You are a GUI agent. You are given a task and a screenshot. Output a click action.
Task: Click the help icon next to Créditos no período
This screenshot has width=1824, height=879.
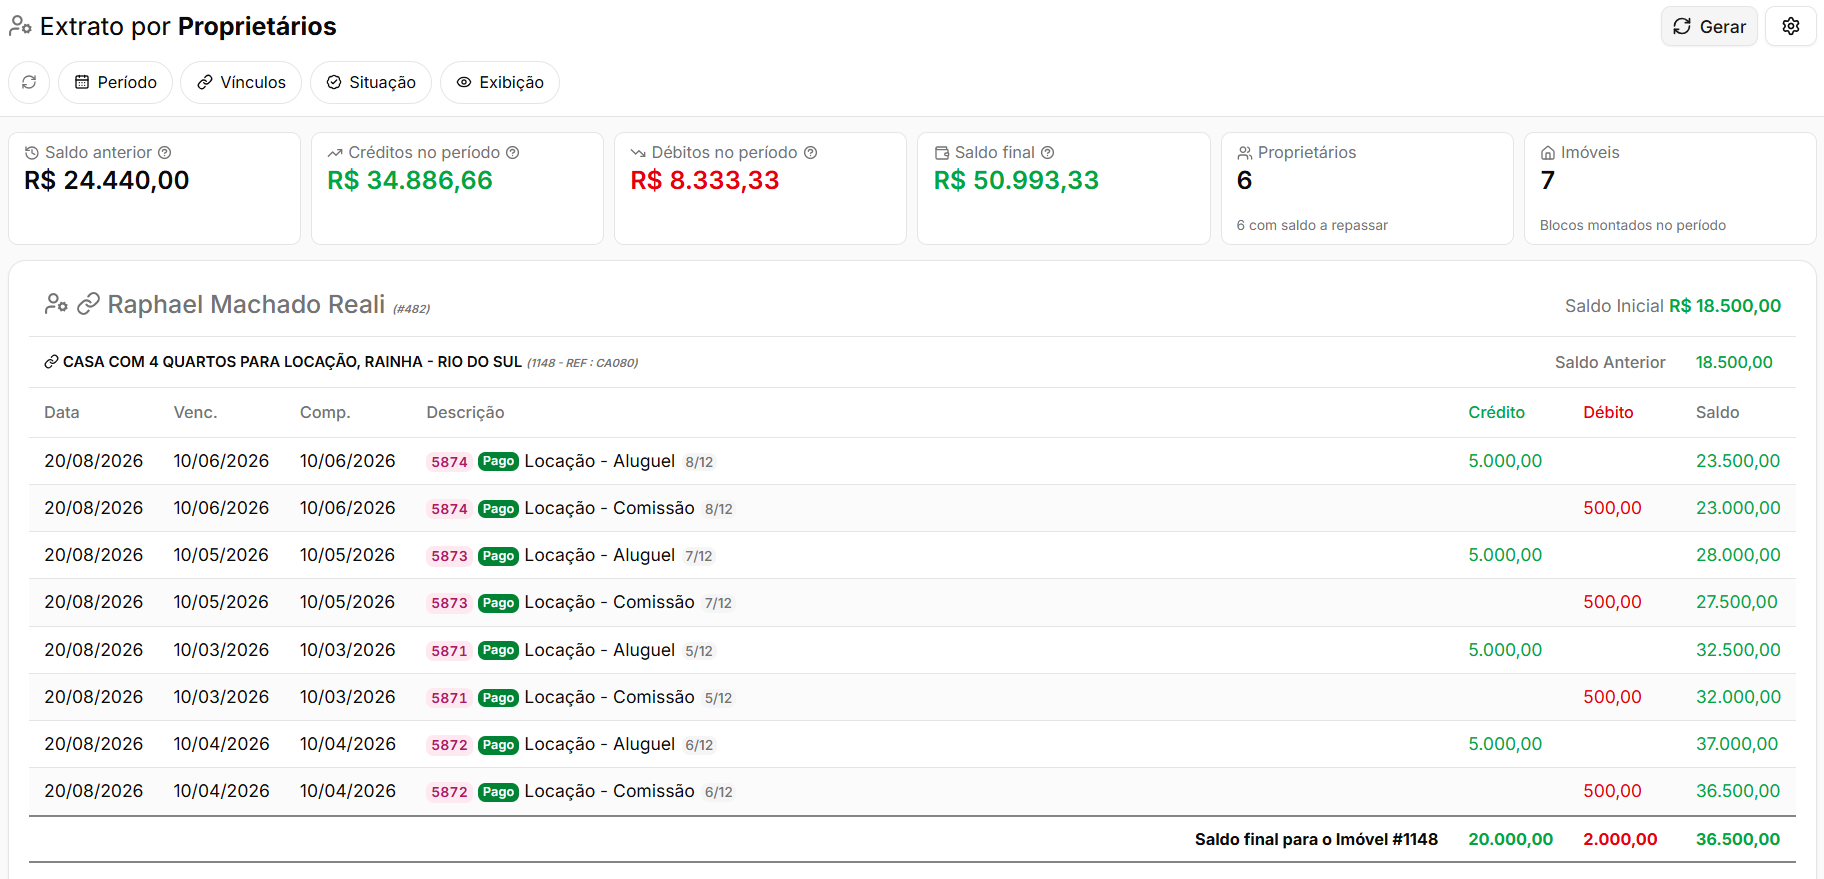click(513, 152)
